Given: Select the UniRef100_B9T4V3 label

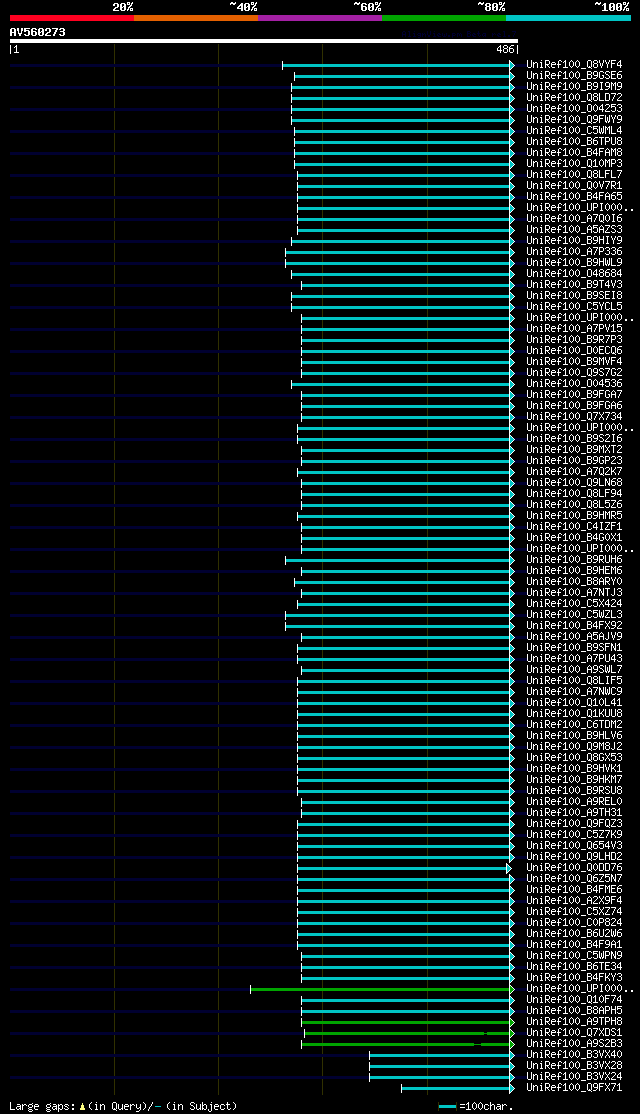Looking at the screenshot, I should [575, 285].
